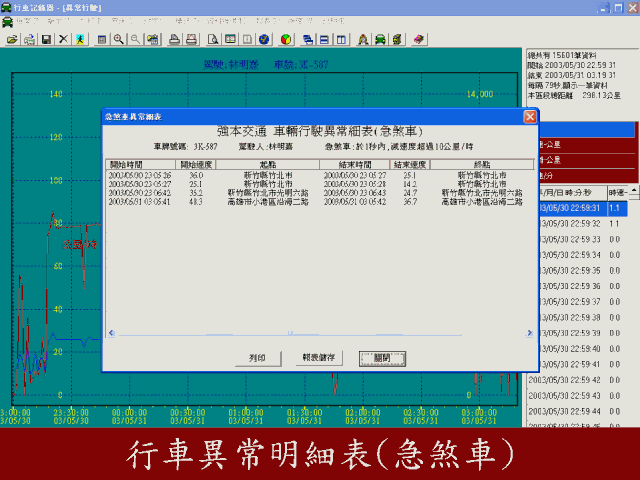Screen dimensions: 640x480
Task: Select 22:59:36 row in right data list
Action: (x=583, y=286)
